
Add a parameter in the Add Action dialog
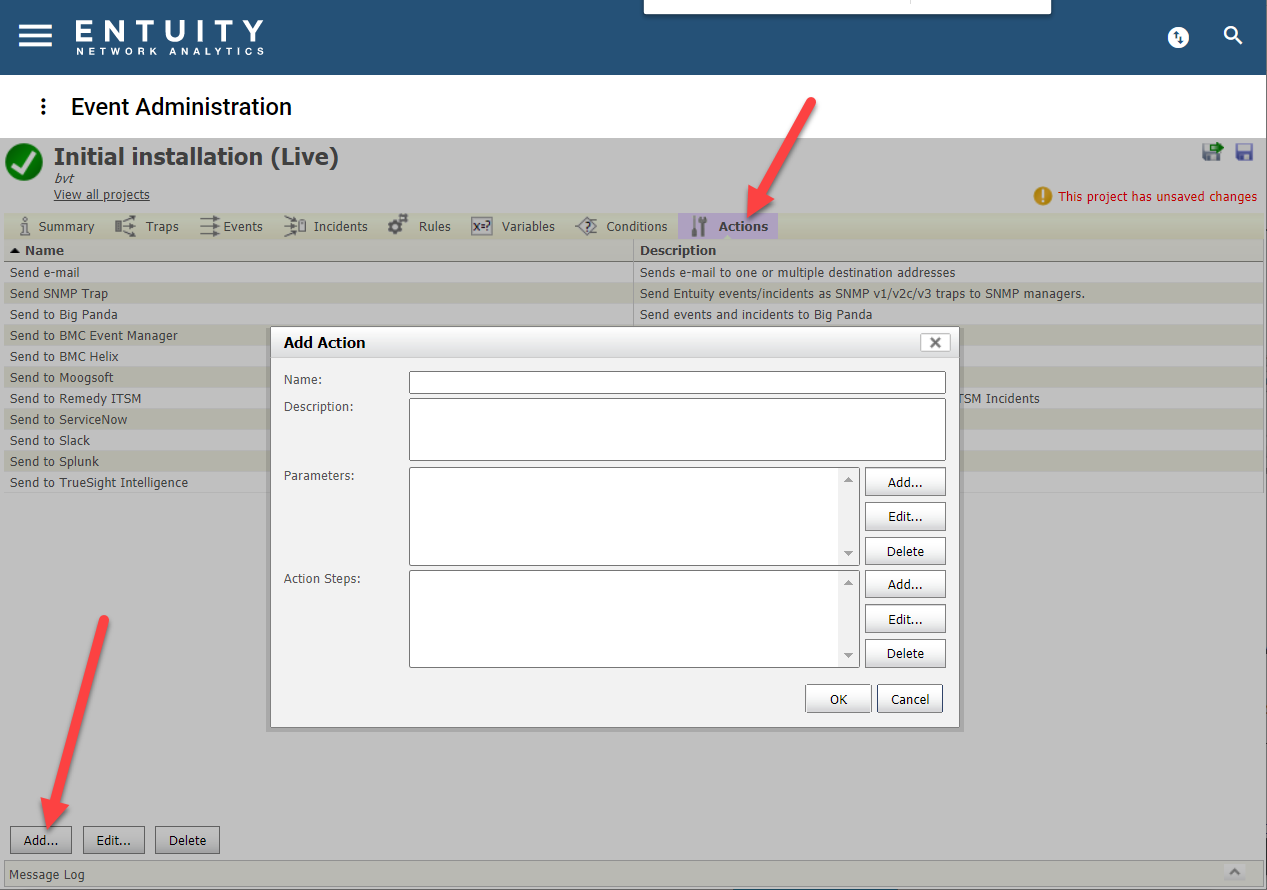click(905, 482)
